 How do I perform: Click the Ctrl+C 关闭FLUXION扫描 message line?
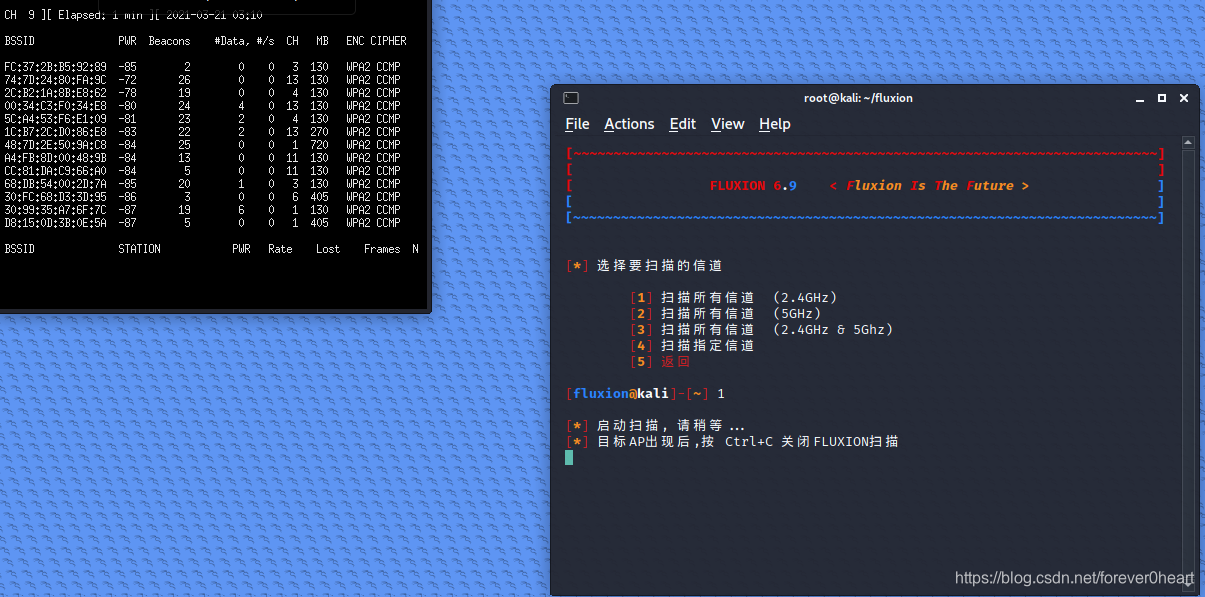(732, 441)
